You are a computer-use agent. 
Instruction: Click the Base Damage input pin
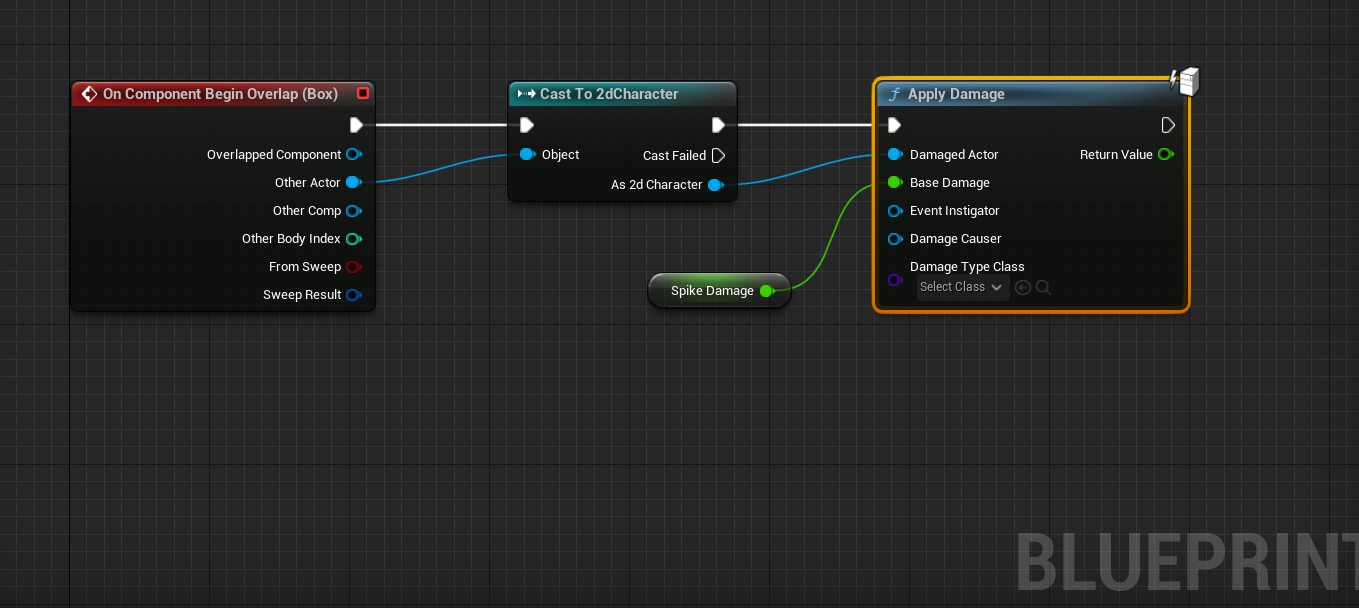point(895,183)
